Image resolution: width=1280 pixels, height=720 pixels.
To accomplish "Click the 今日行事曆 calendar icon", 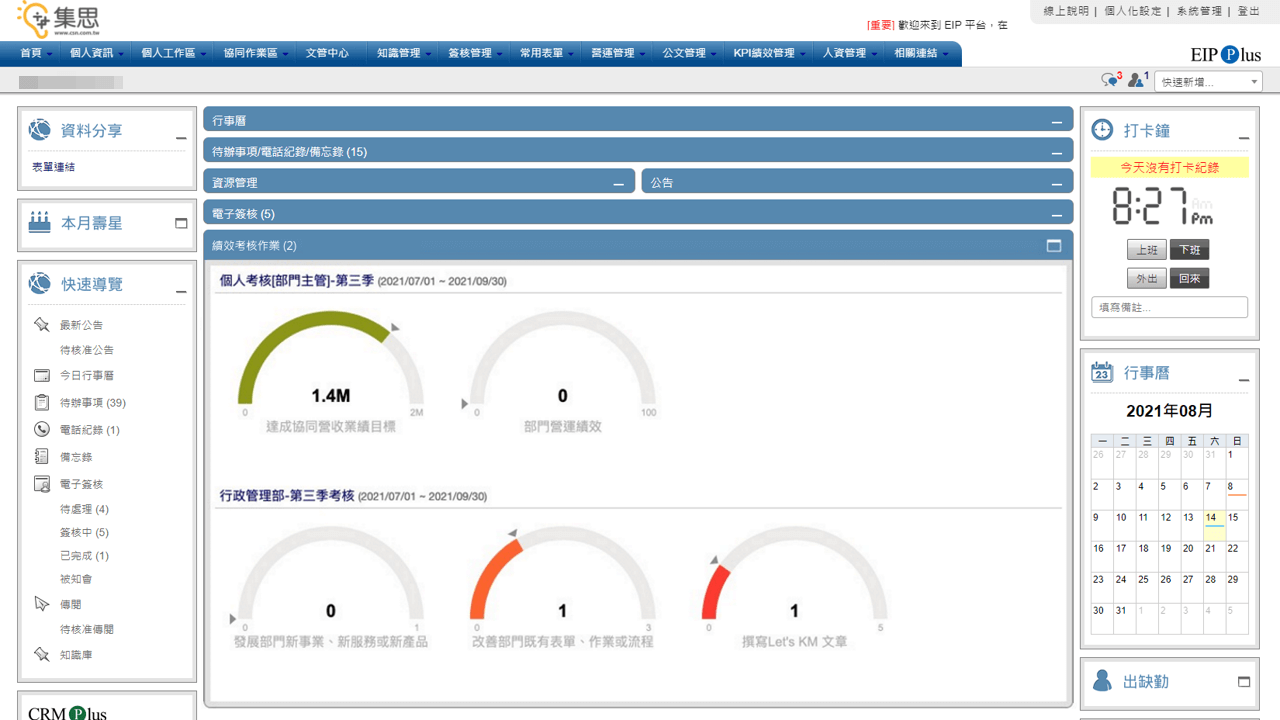I will click(x=41, y=376).
